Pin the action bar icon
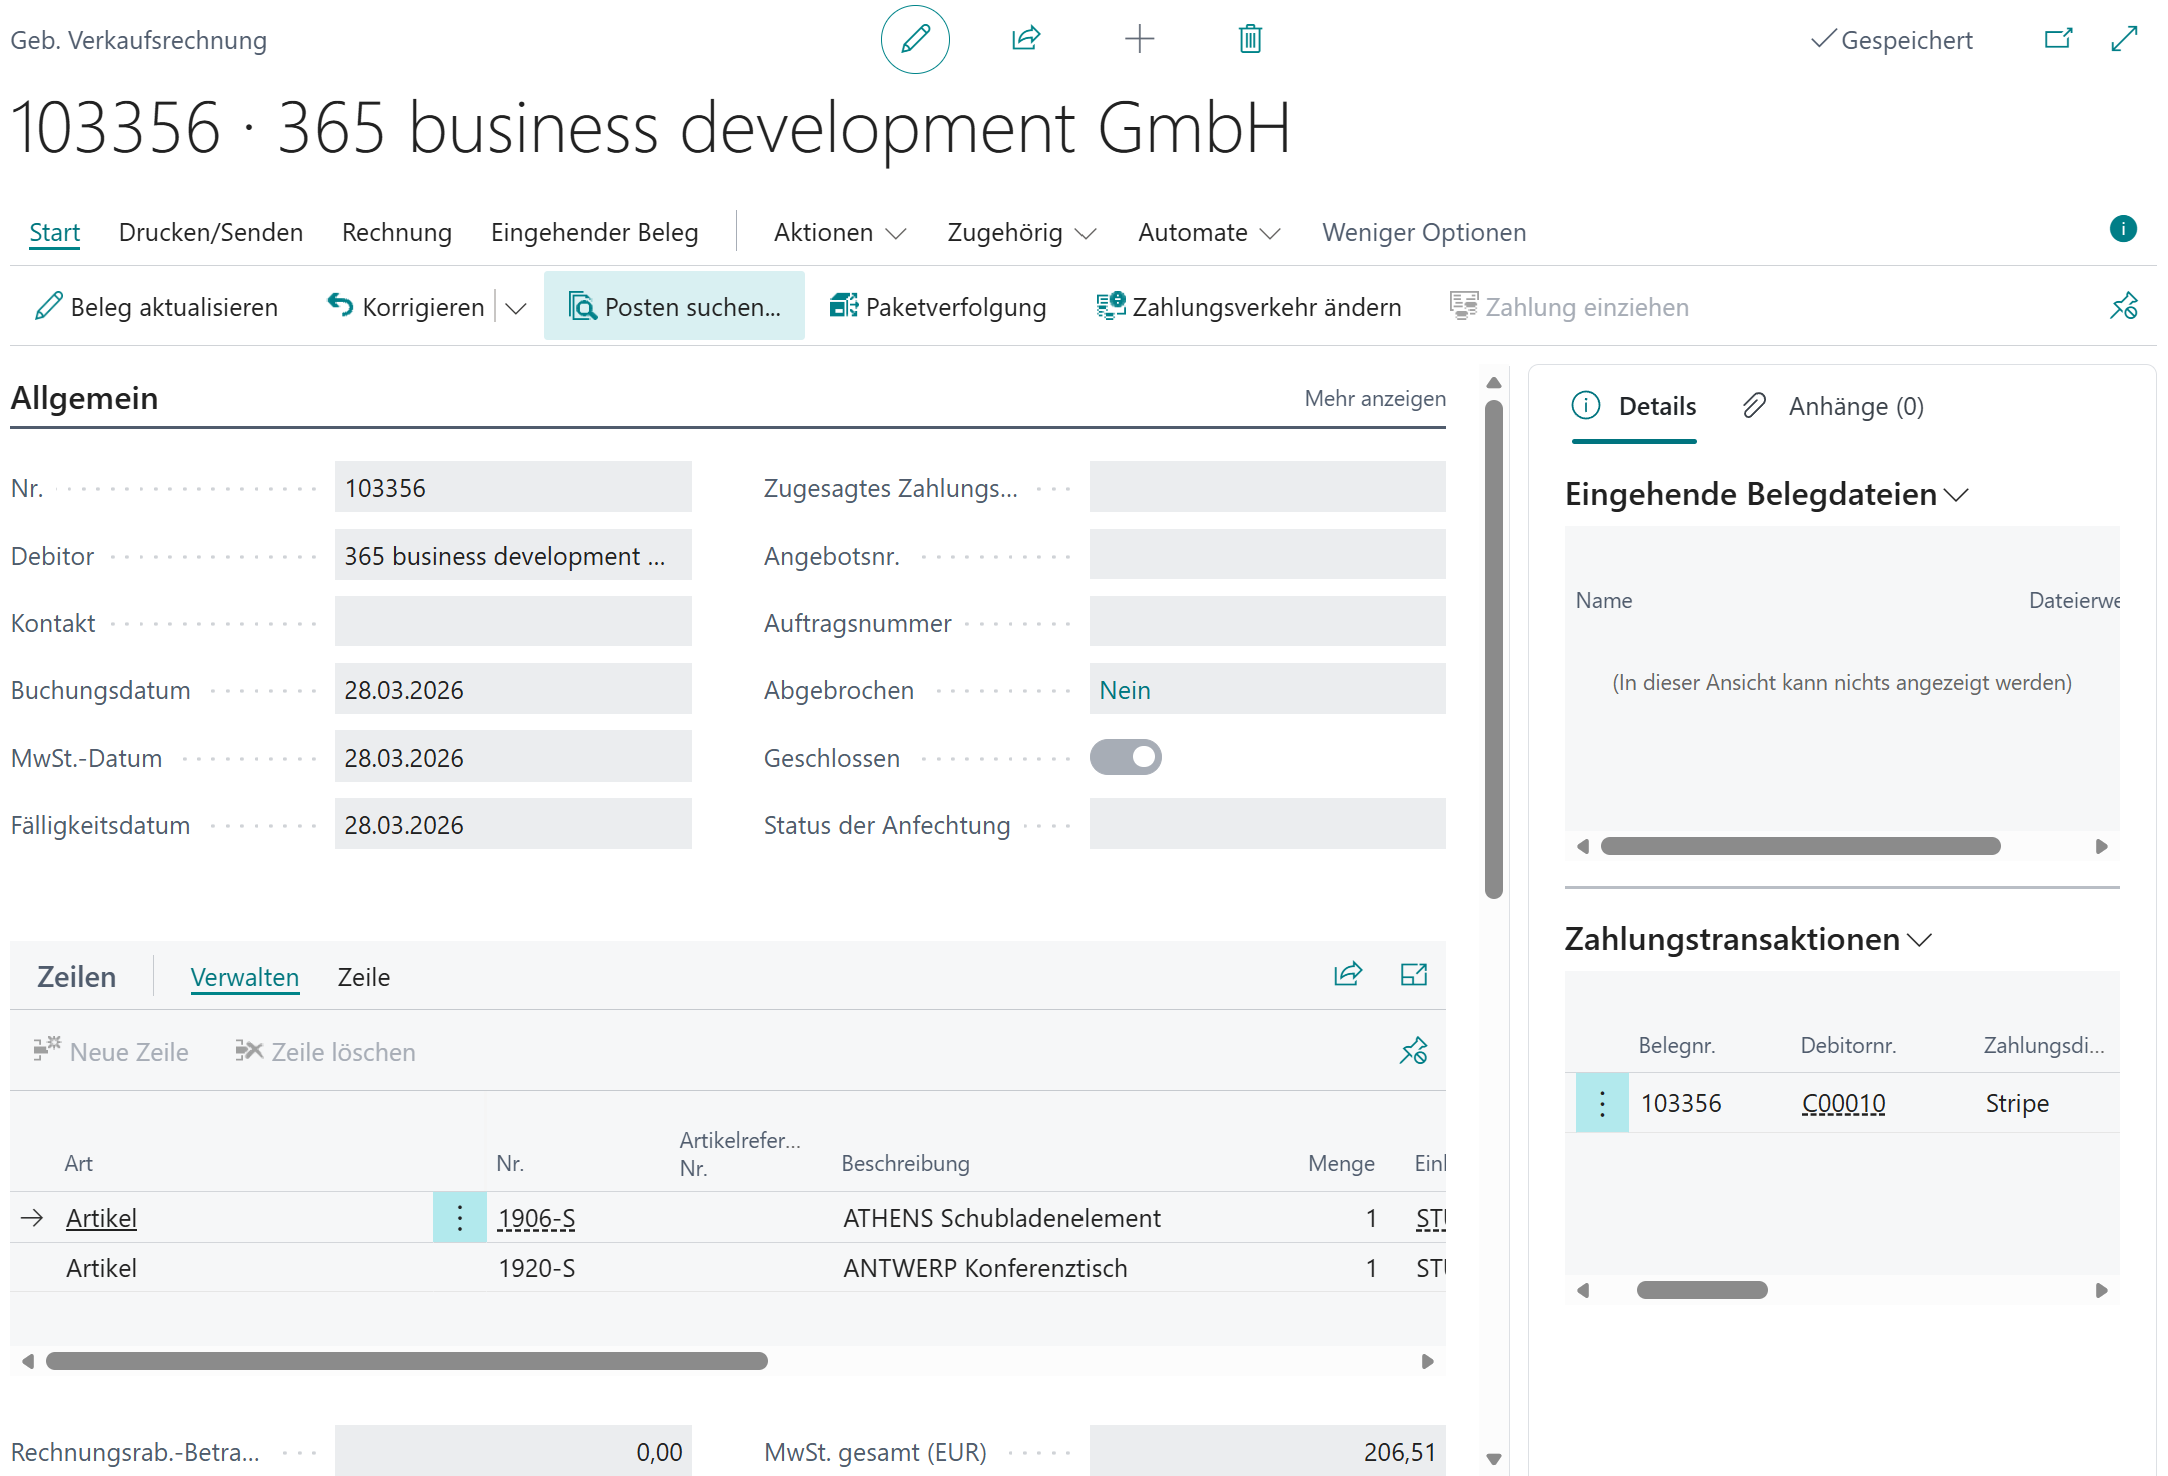 point(2124,306)
